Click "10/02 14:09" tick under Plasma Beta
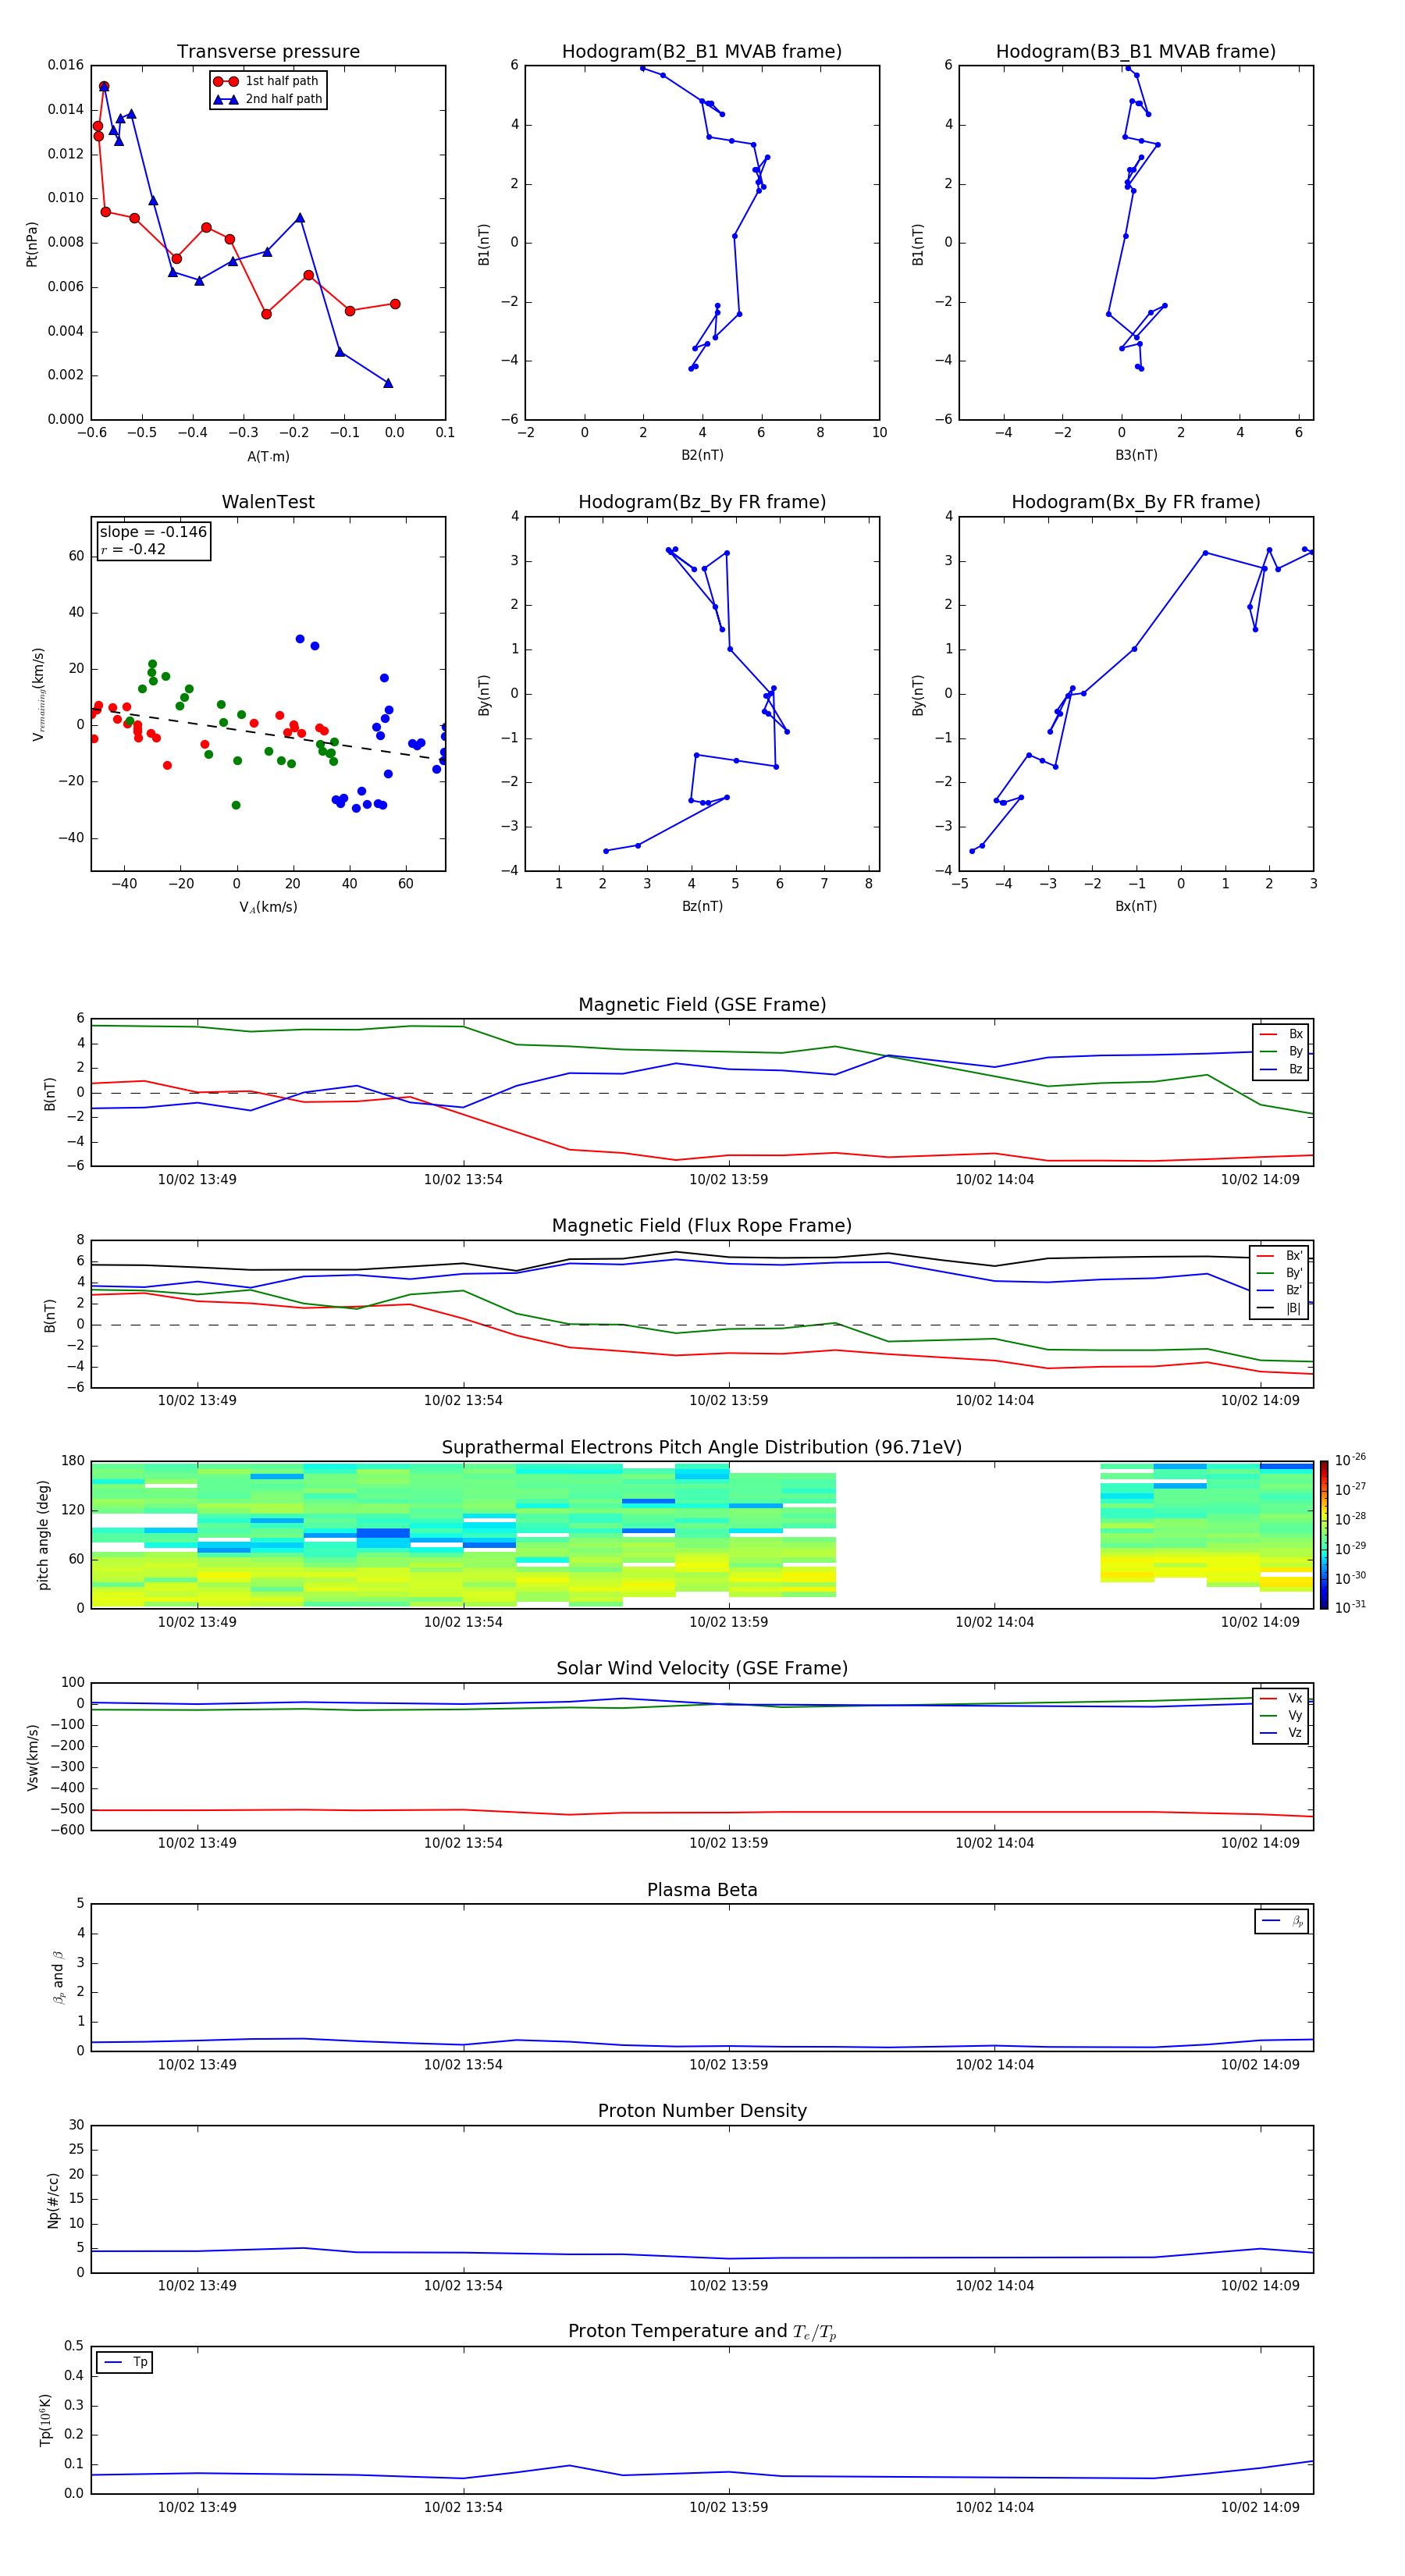1405x2576 pixels. click(x=1260, y=2064)
